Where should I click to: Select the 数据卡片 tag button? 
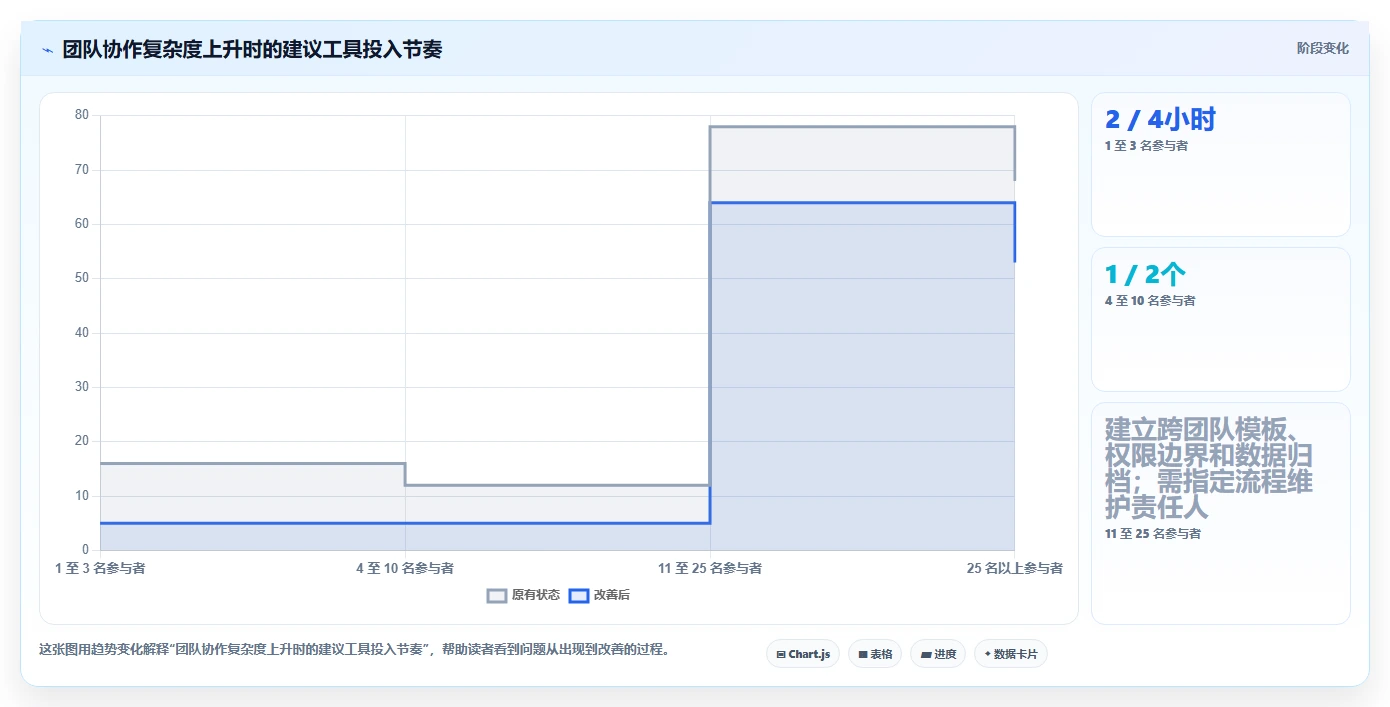(1011, 654)
